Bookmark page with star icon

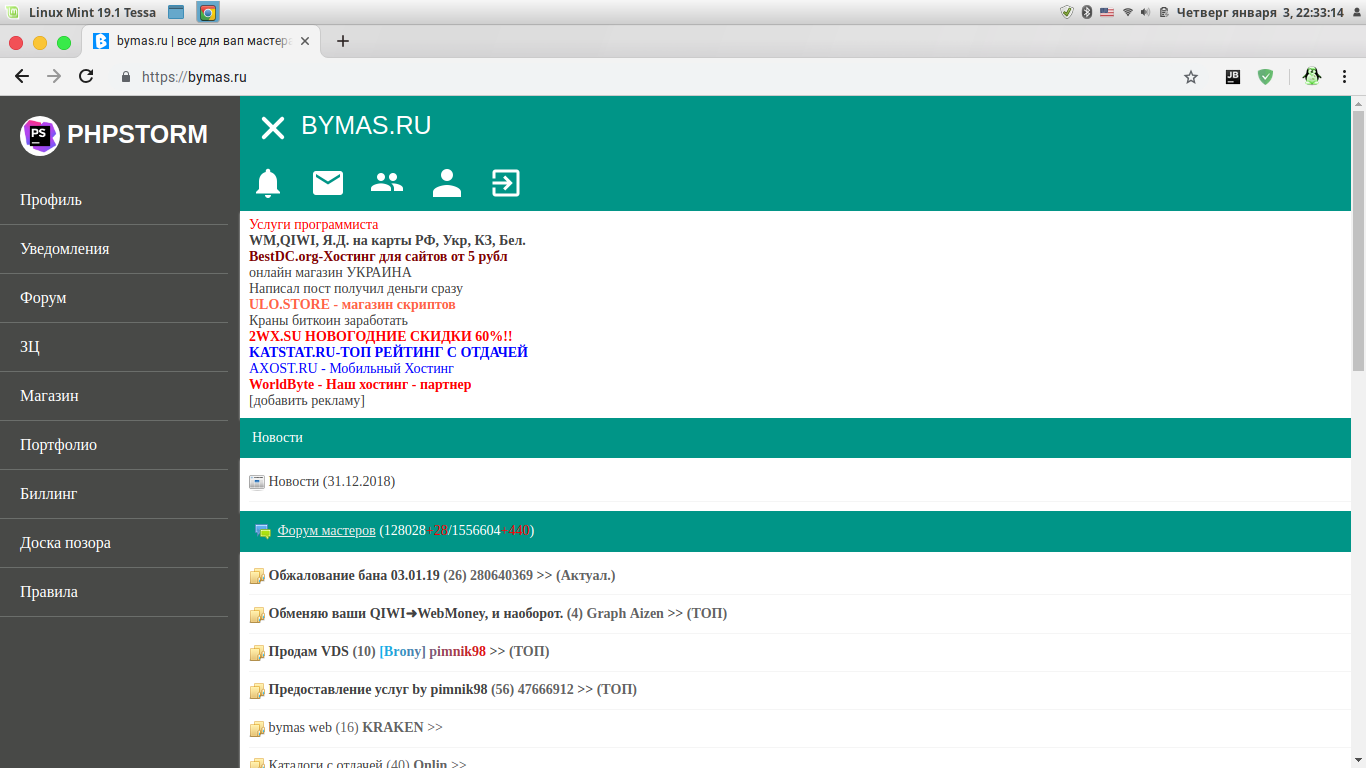pyautogui.click(x=1190, y=77)
